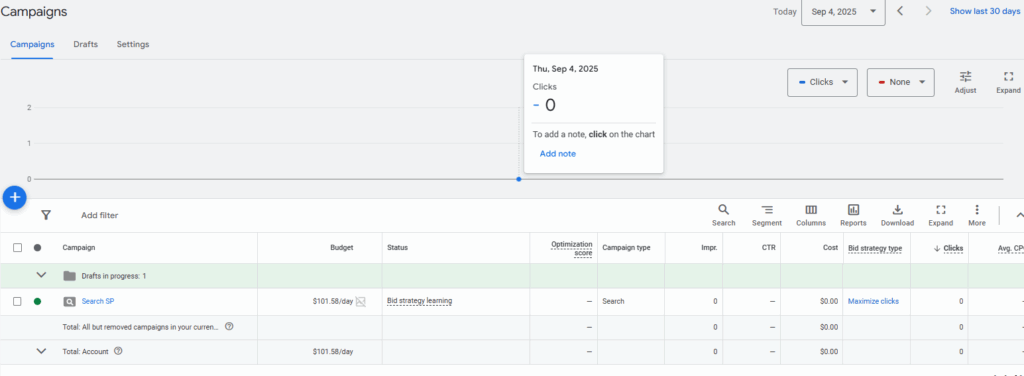Expand the Total: Account row chevron
1024x376 pixels.
[41, 351]
